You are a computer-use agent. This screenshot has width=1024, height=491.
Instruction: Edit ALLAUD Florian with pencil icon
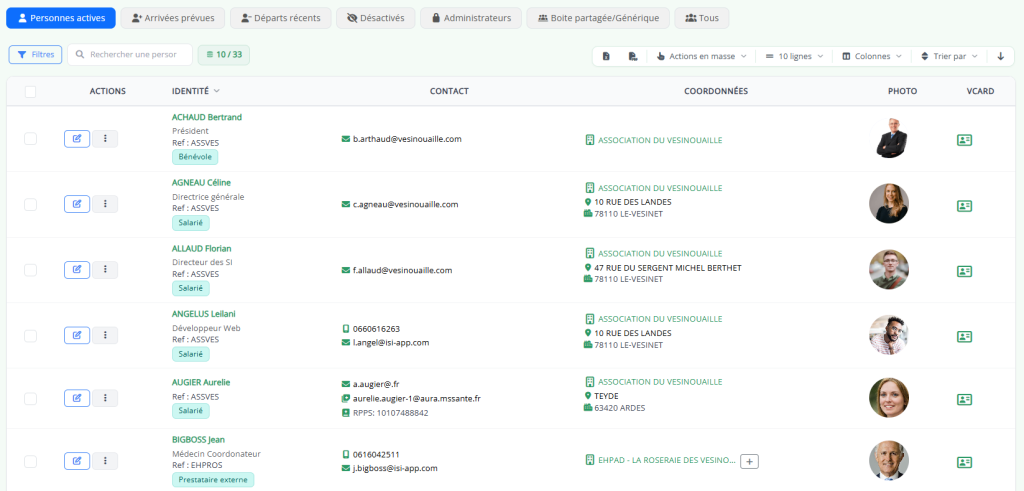(x=77, y=270)
